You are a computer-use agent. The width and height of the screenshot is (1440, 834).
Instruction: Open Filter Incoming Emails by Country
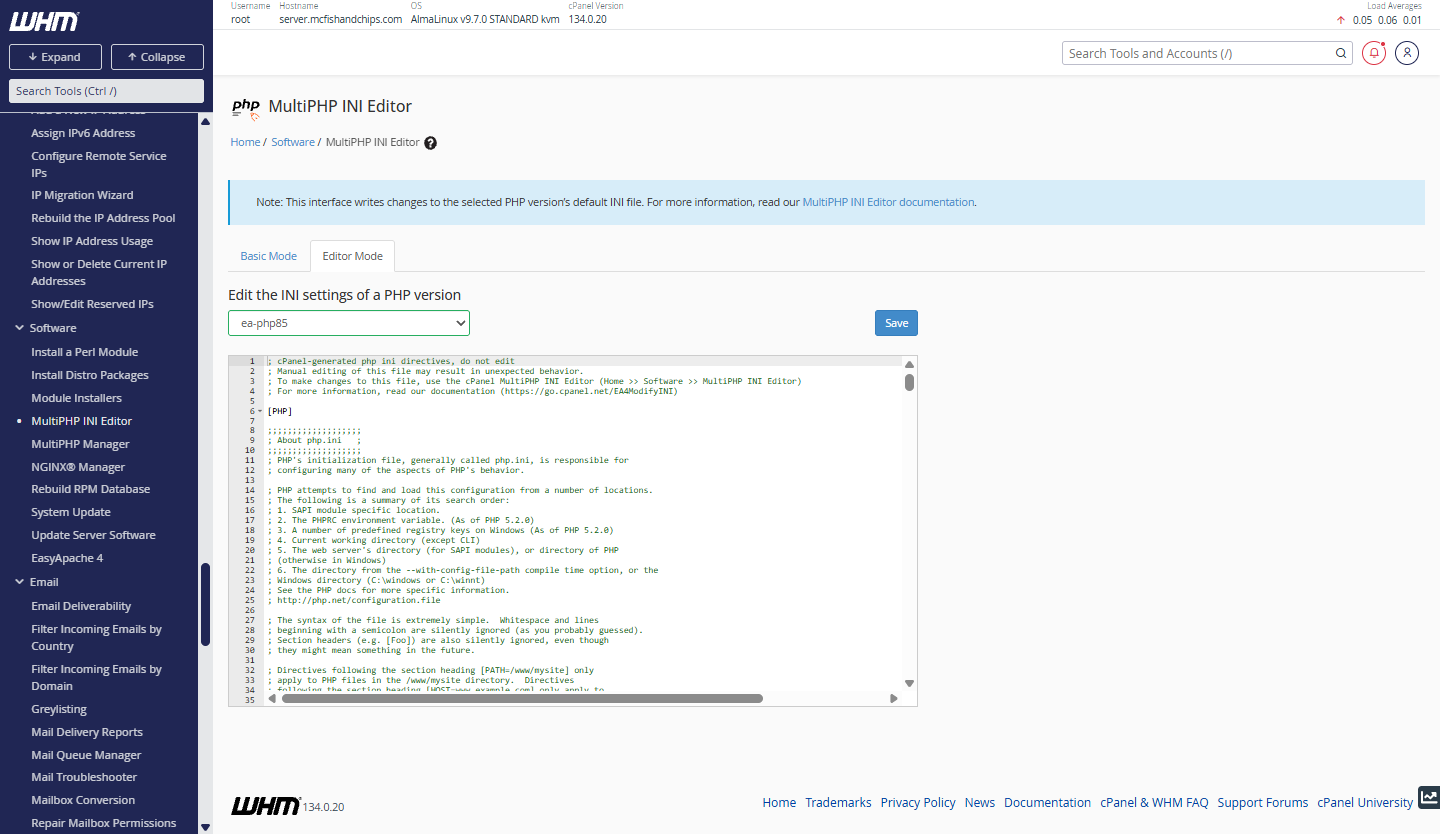coord(96,637)
